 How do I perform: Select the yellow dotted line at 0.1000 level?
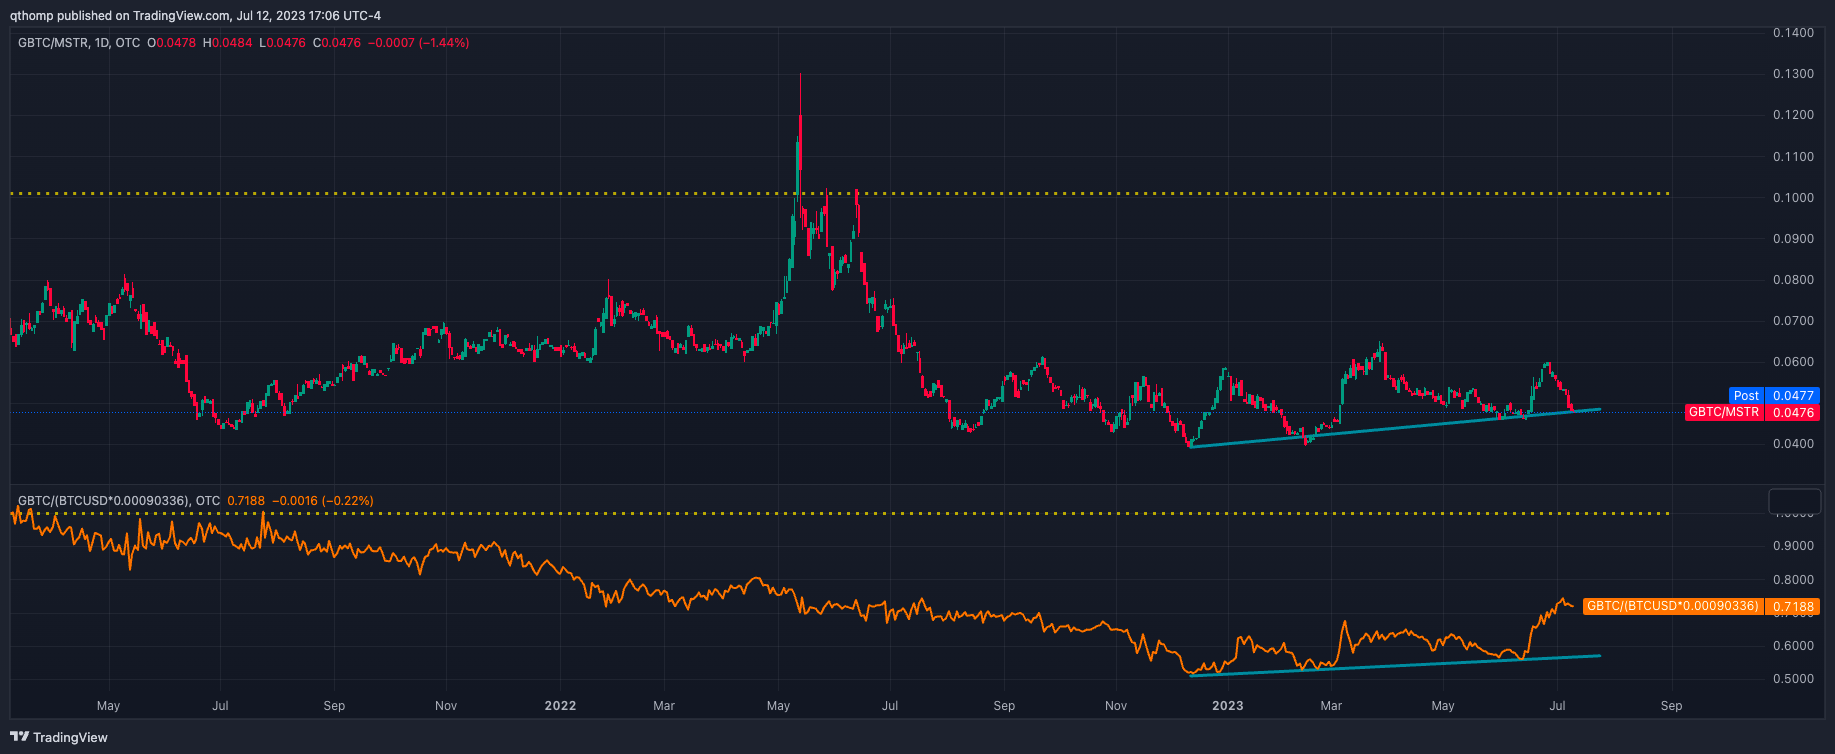[840, 194]
